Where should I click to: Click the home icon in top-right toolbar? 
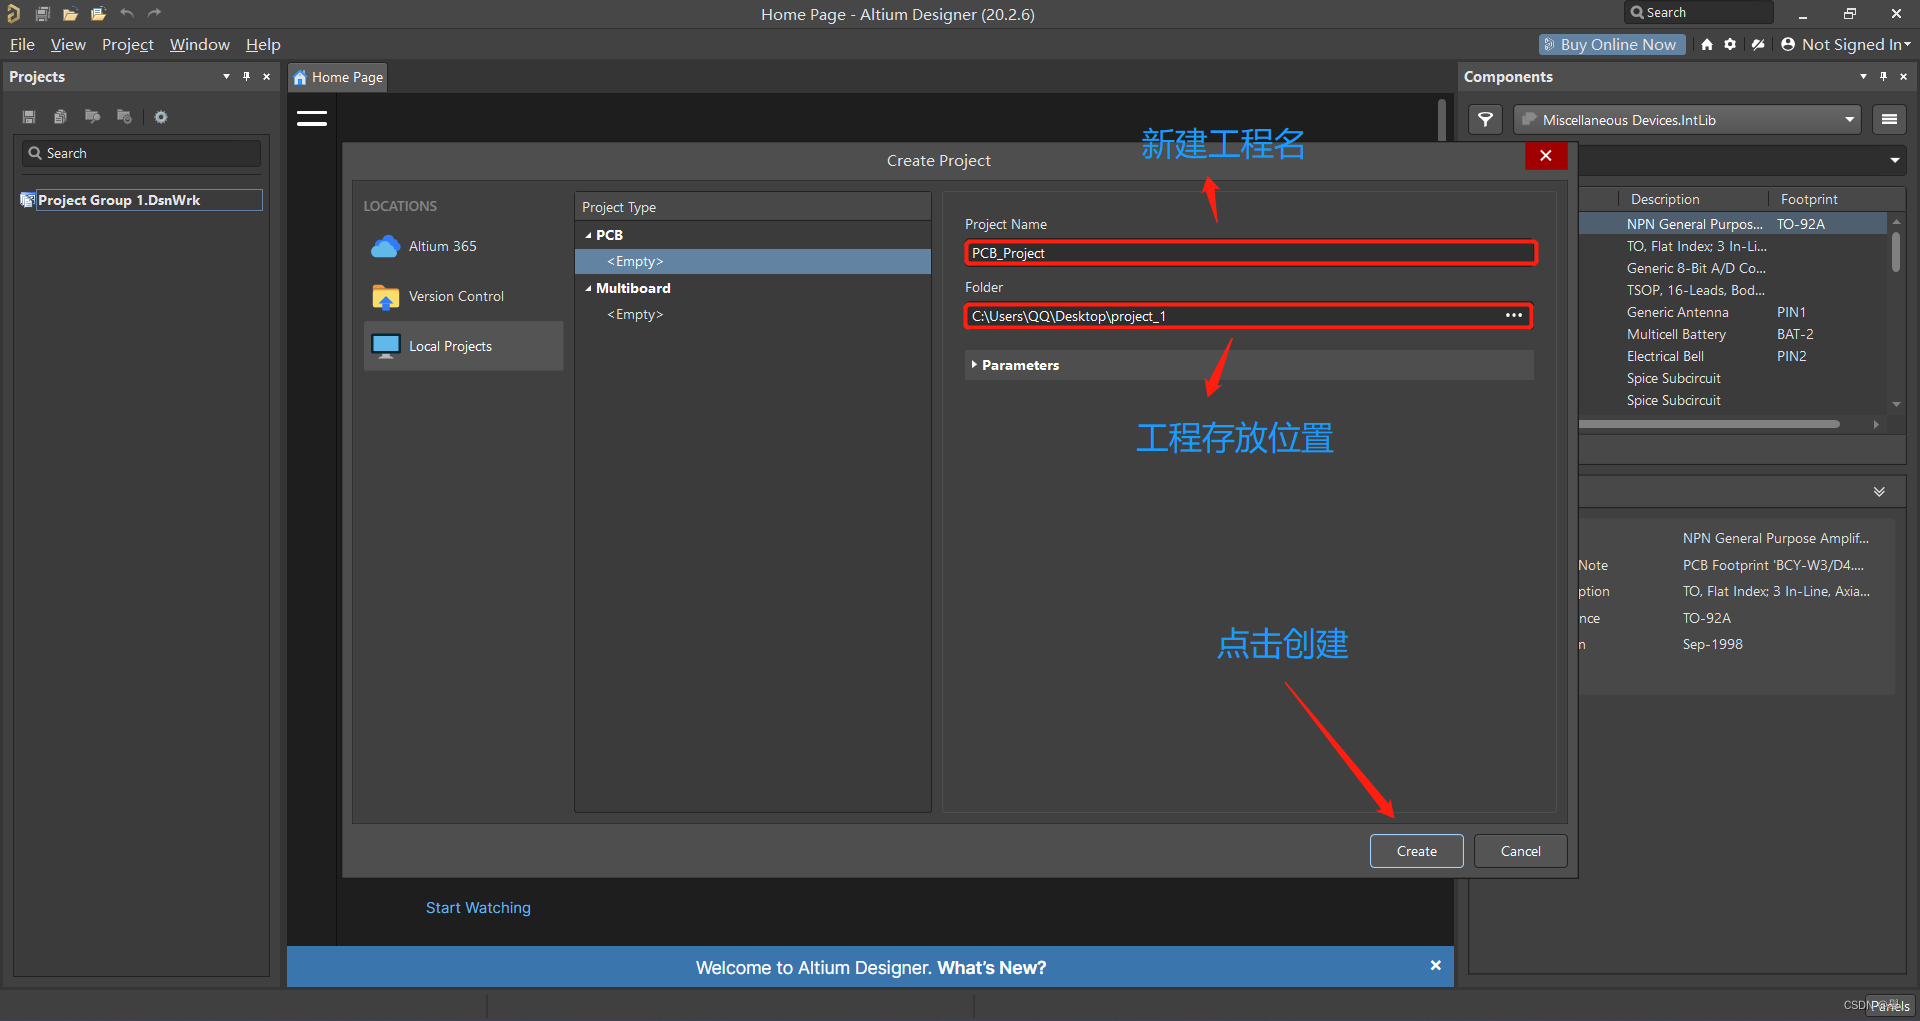[x=1707, y=44]
